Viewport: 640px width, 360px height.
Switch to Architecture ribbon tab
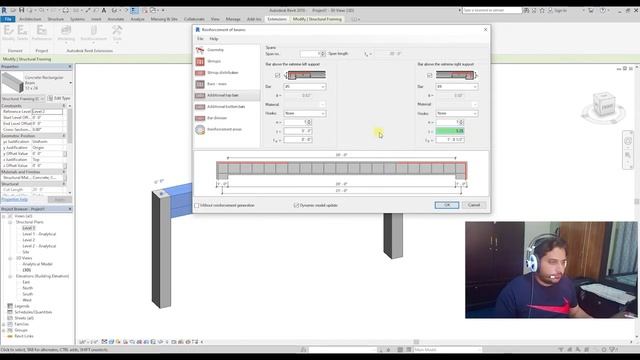(30, 19)
